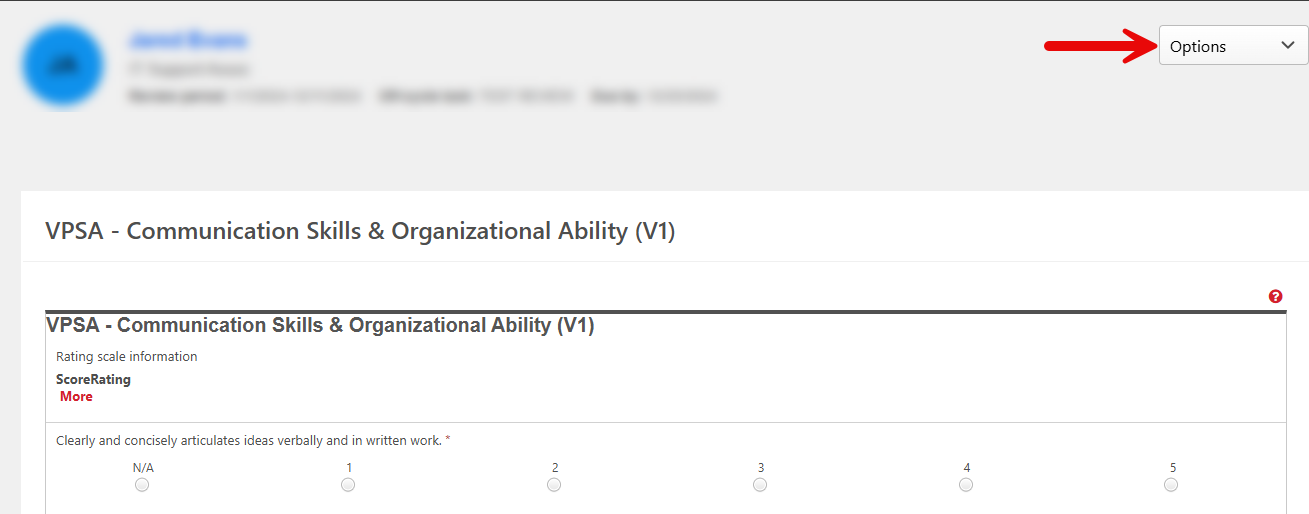Click the number '5' label above radio
The height and width of the screenshot is (514, 1309).
(1173, 468)
